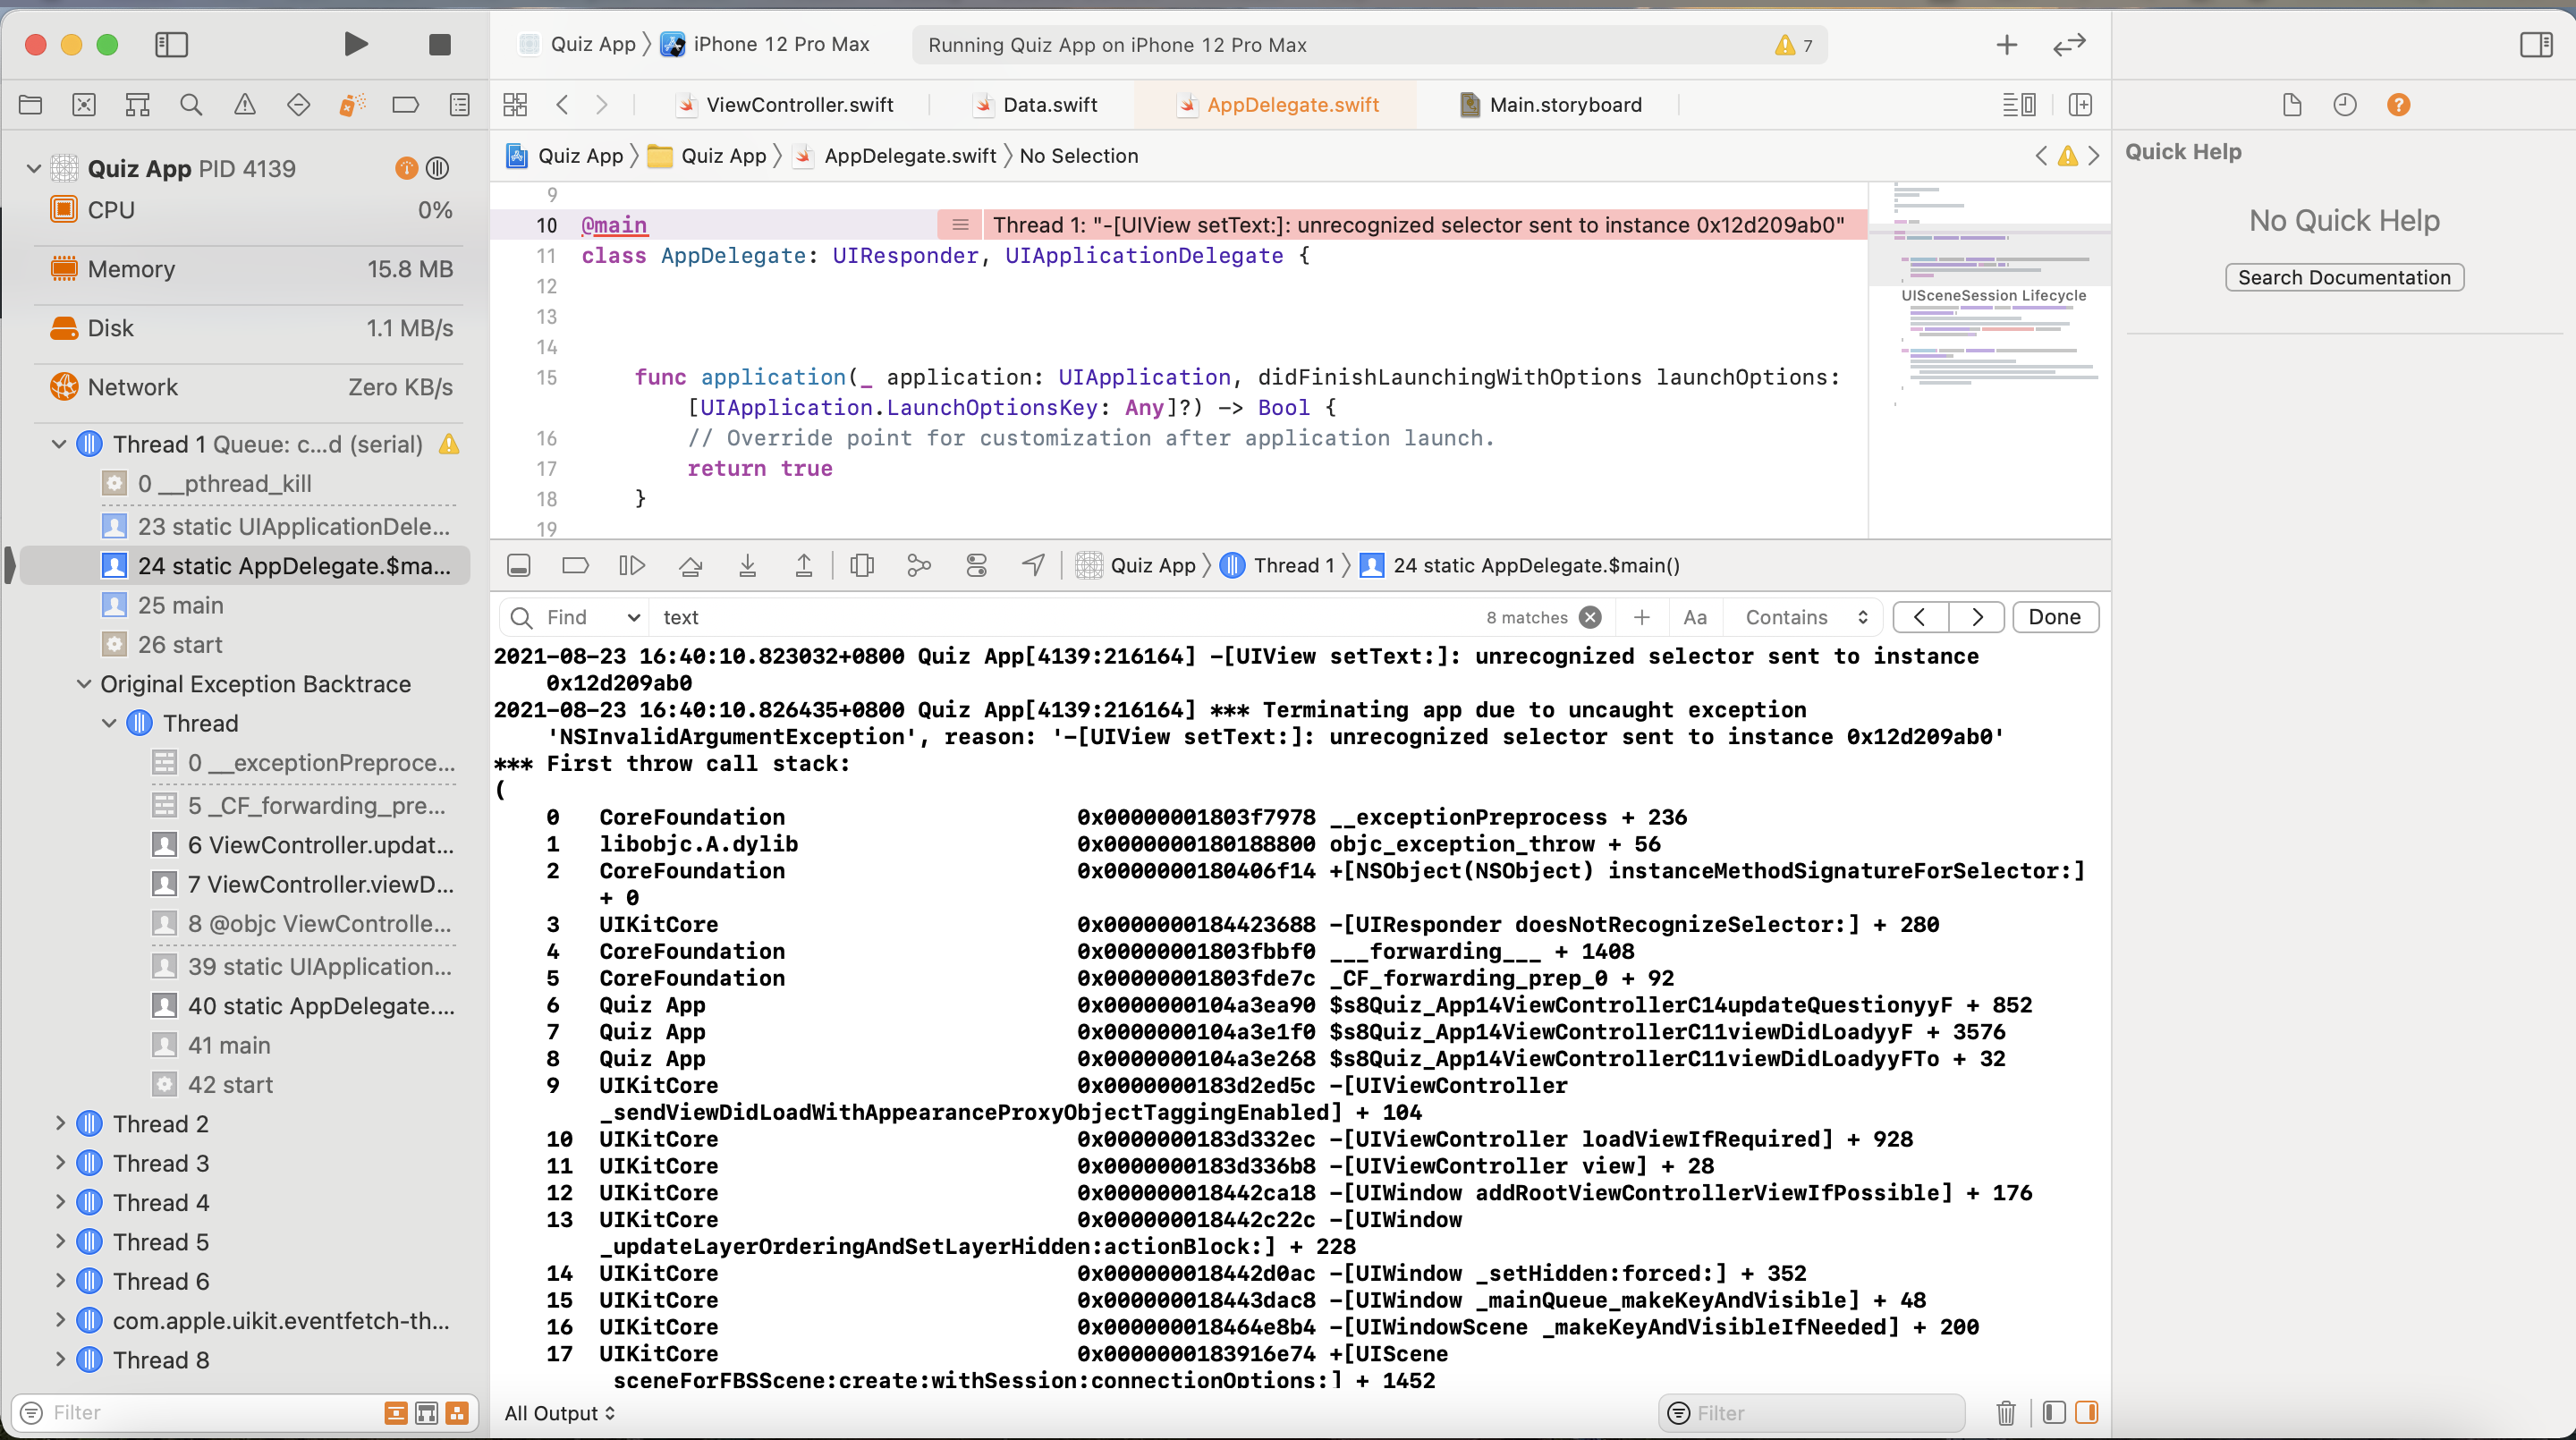Select the AppDelegate.swift tab
Image resolution: width=2576 pixels, height=1440 pixels.
click(1280, 105)
